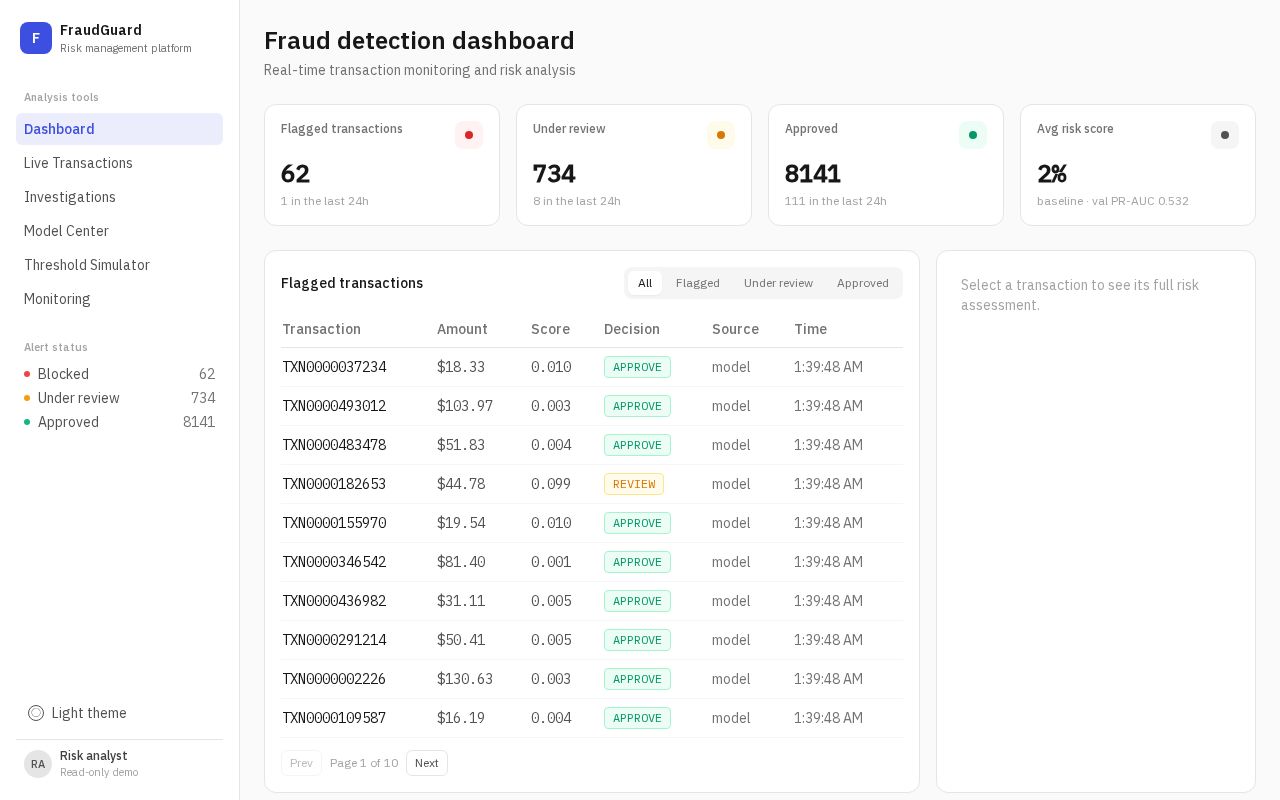The height and width of the screenshot is (800, 1280).
Task: Click the Light theme sun icon
Action: [x=36, y=713]
